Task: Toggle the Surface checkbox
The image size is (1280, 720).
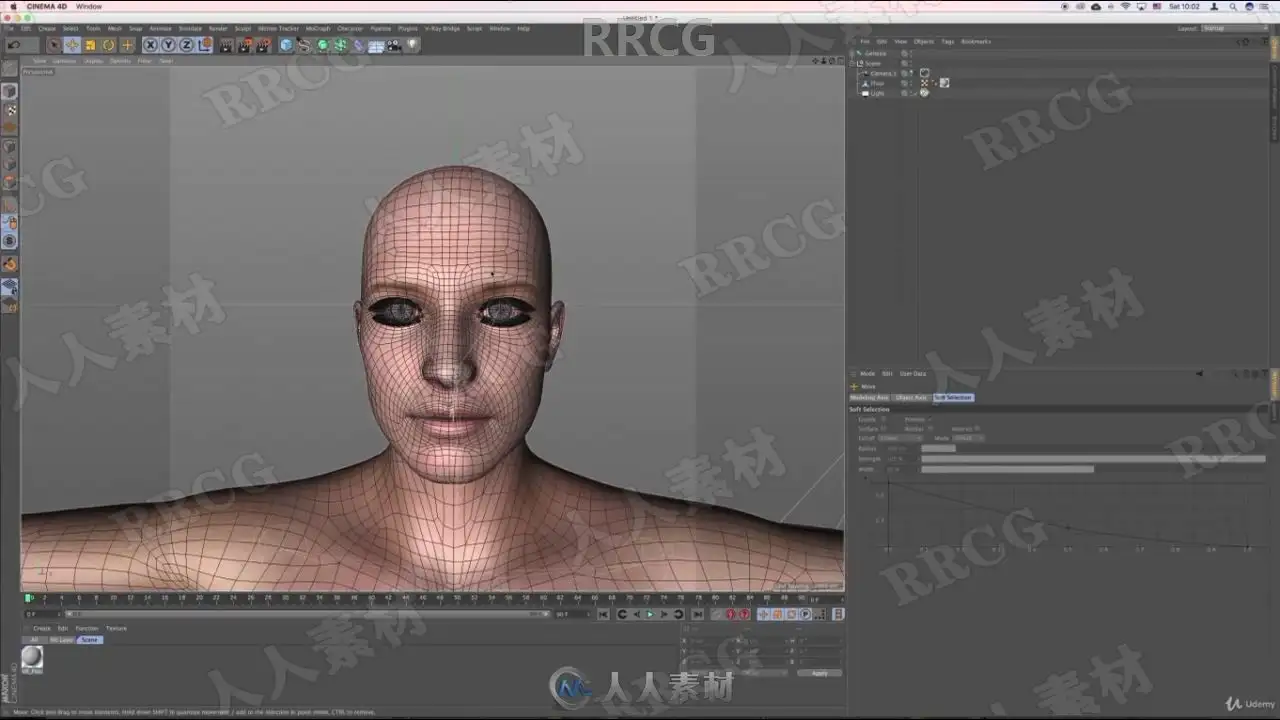Action: pos(883,428)
